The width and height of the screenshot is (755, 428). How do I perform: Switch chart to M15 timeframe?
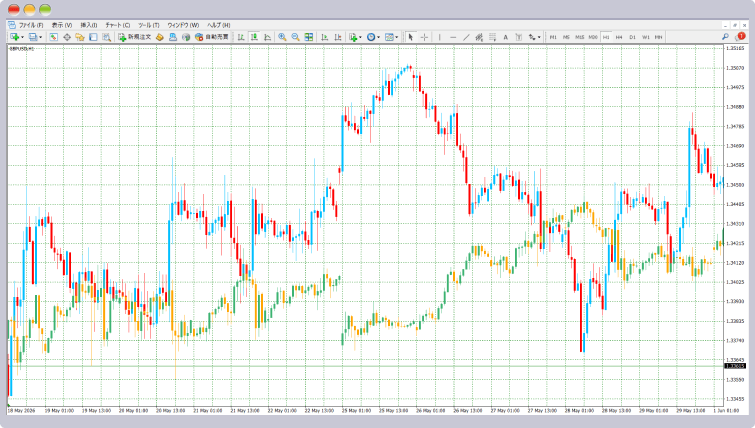click(579, 37)
